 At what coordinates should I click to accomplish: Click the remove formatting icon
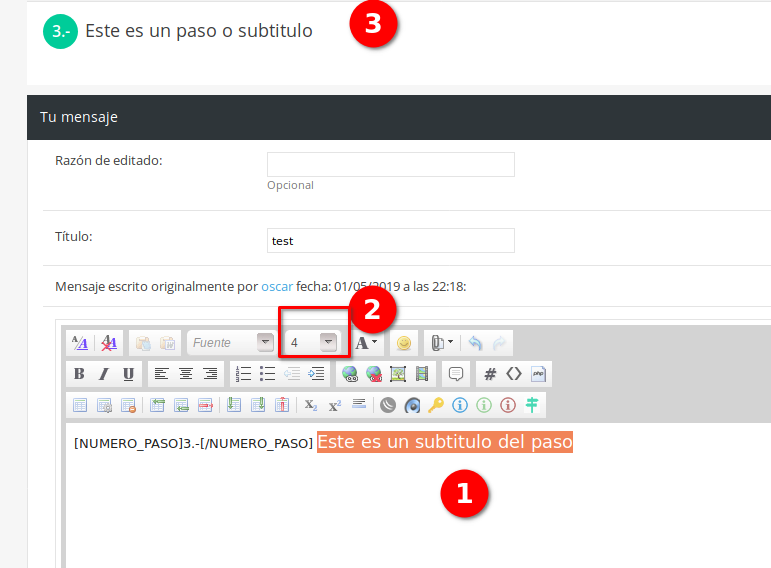[x=109, y=342]
